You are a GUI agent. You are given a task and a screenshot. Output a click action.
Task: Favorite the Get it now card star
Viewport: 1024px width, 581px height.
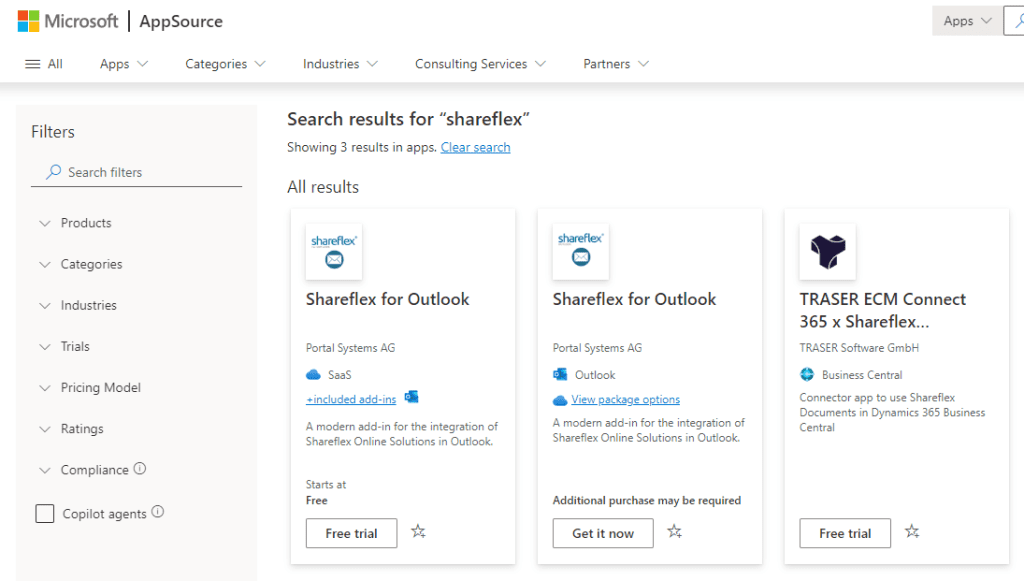675,531
